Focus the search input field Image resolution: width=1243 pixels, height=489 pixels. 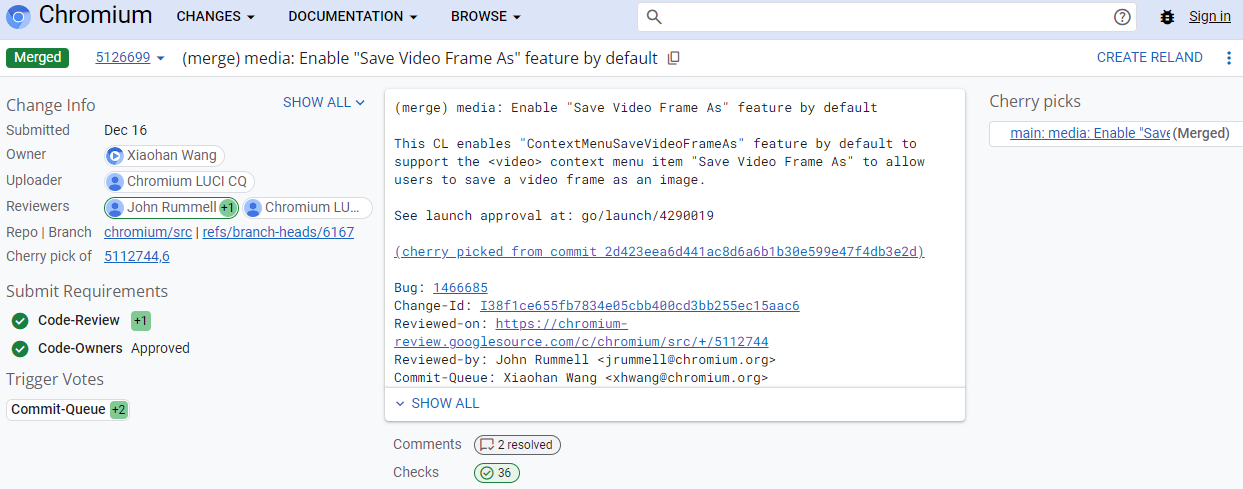click(x=888, y=17)
